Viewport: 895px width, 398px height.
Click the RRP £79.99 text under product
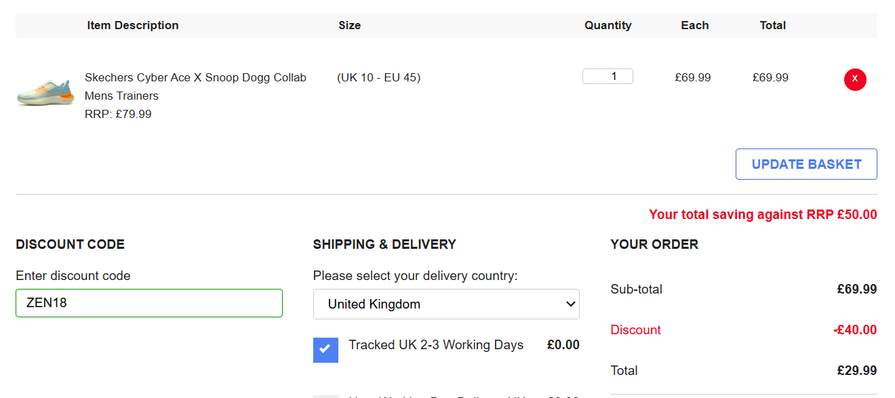[118, 114]
